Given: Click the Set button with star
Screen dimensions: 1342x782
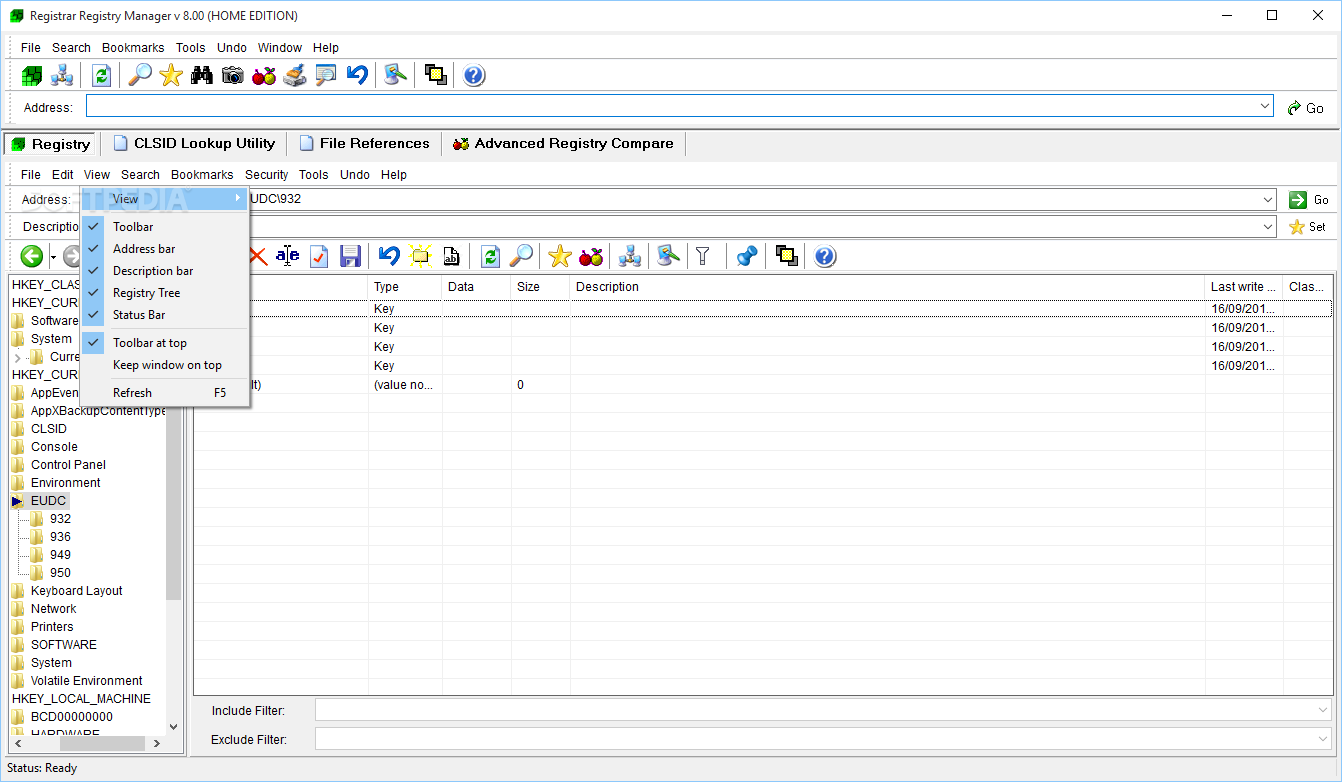Looking at the screenshot, I should [1310, 227].
